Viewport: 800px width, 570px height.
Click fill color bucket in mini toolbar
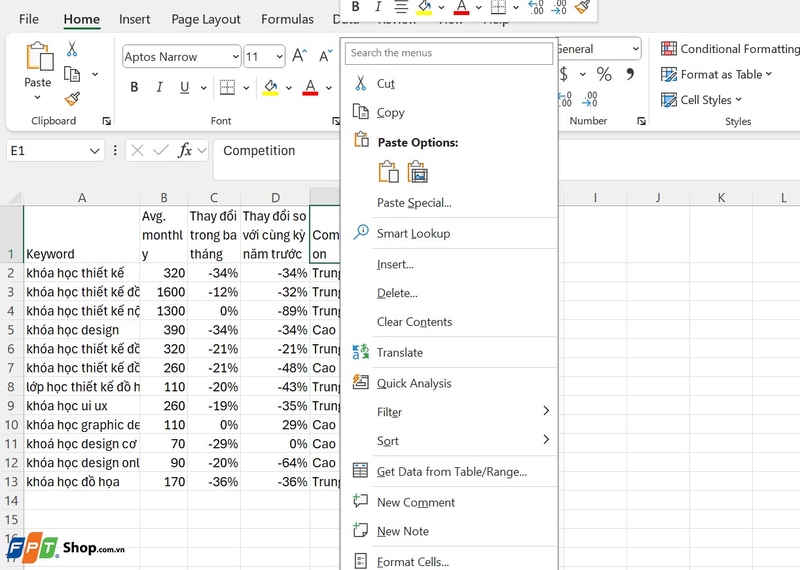[x=424, y=7]
